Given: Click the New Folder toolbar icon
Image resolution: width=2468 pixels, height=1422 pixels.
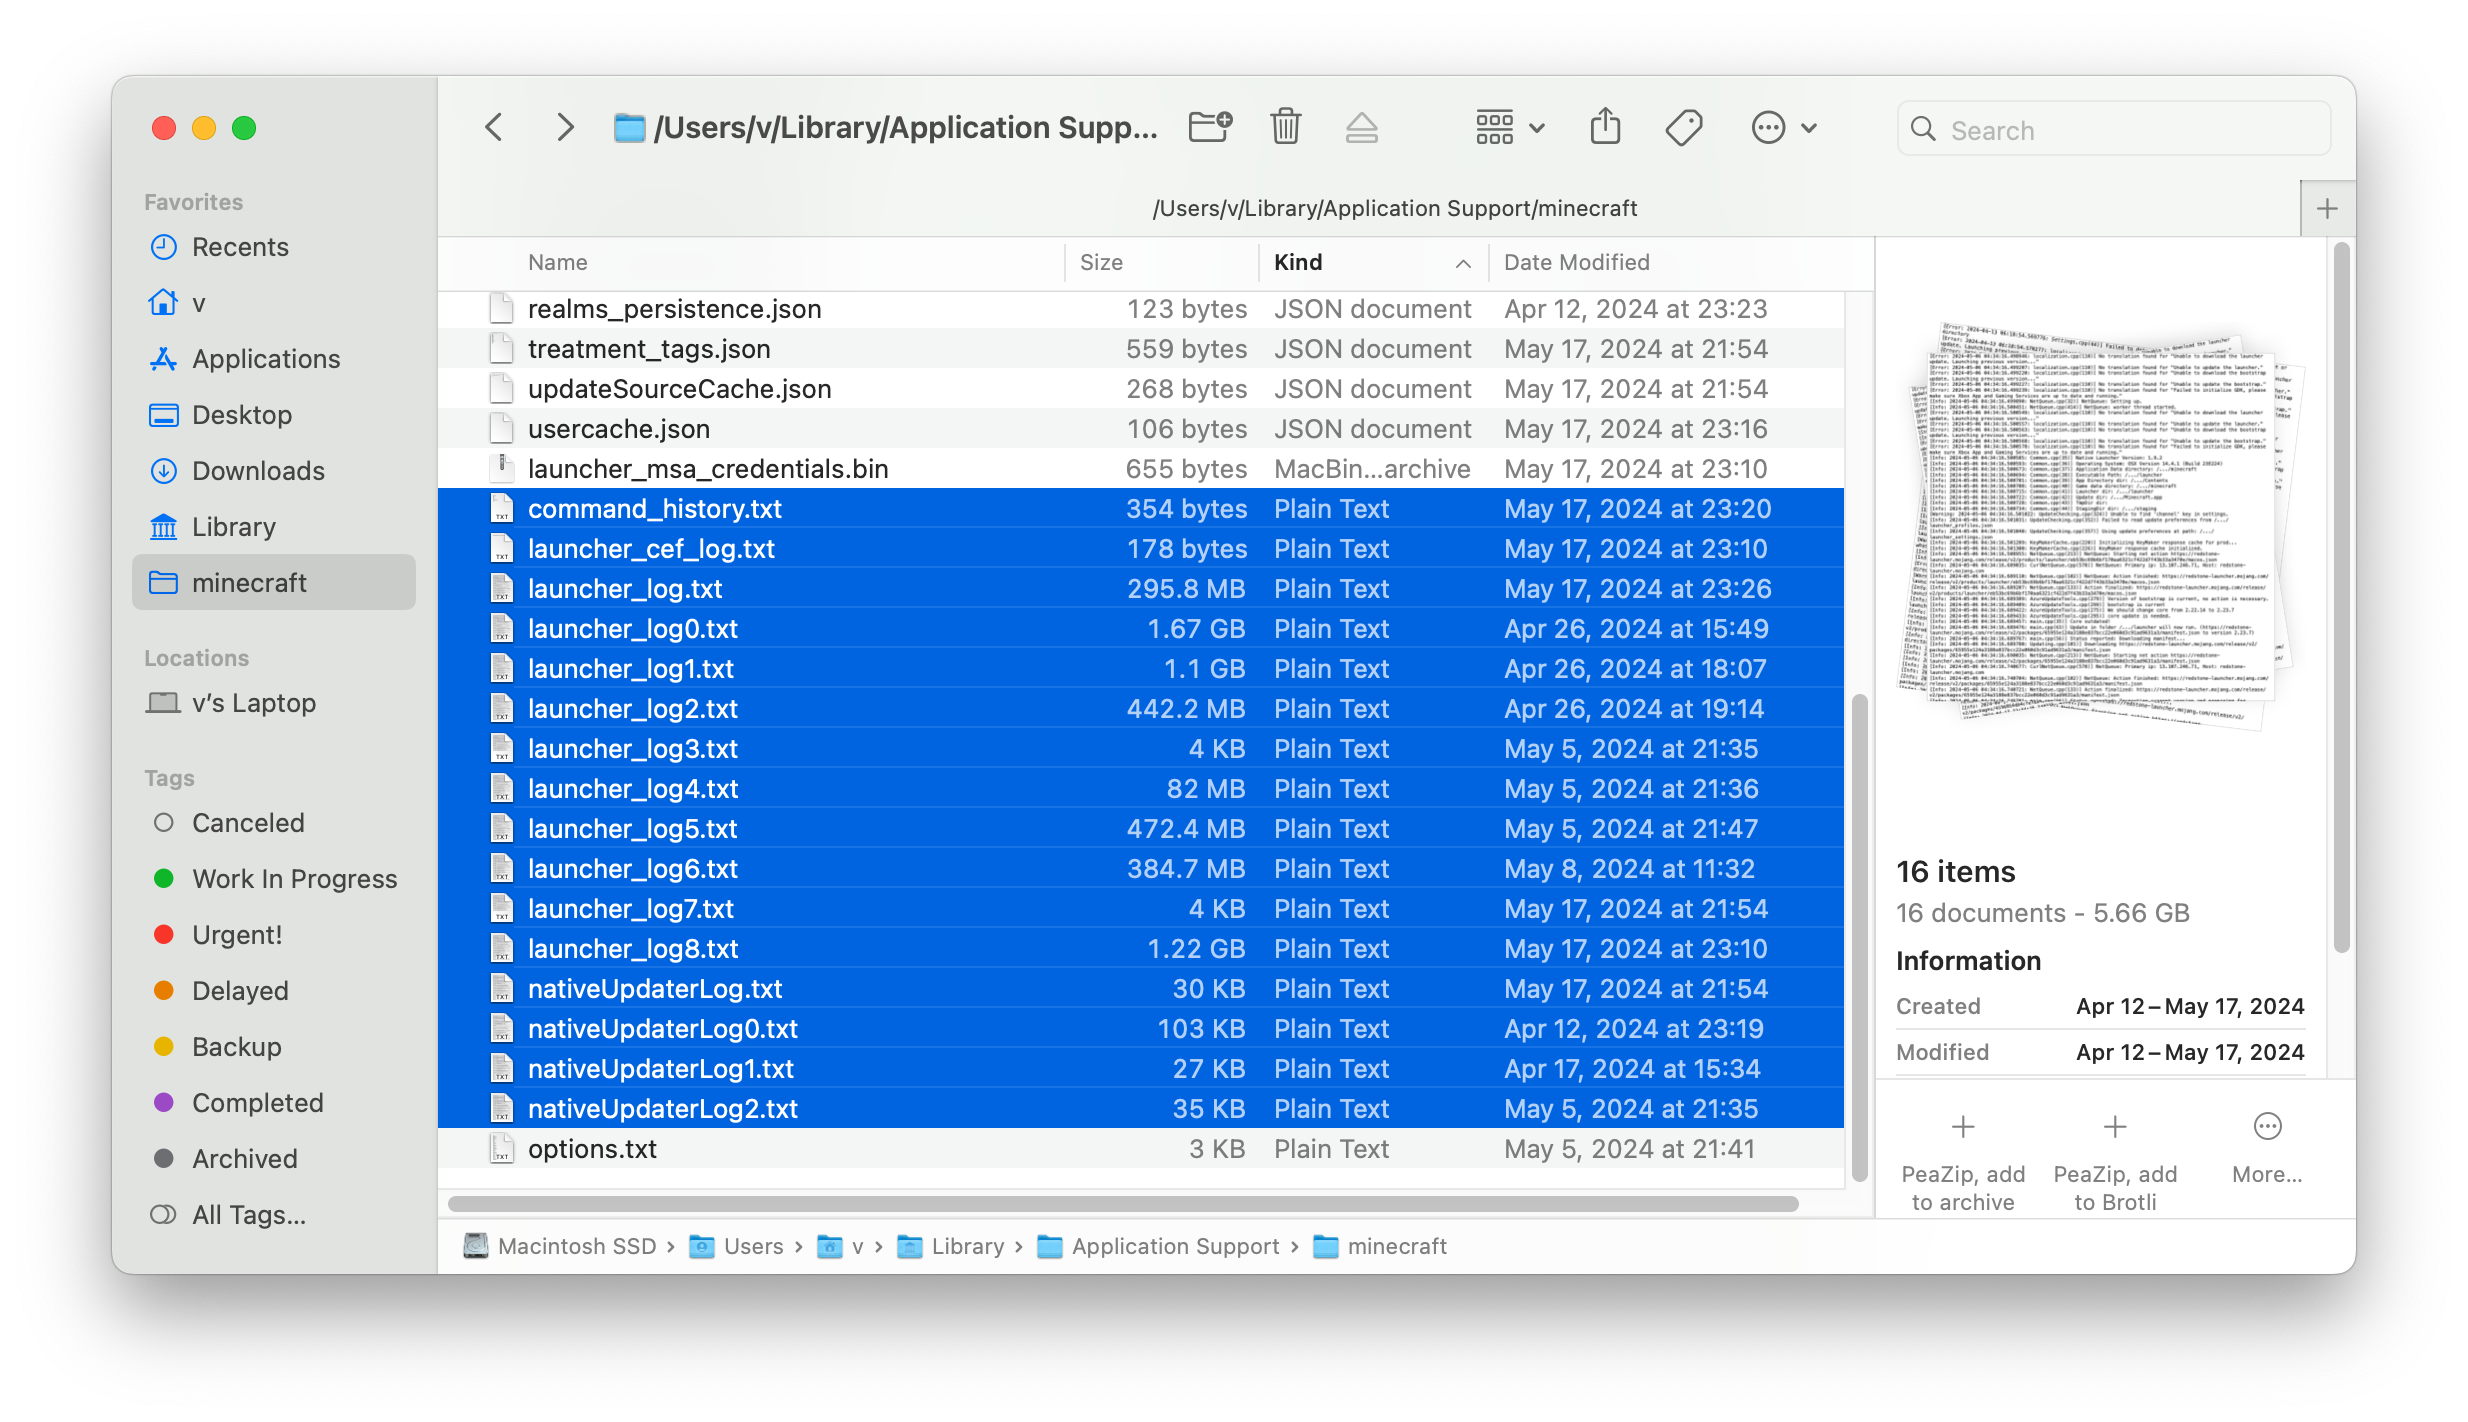Looking at the screenshot, I should tap(1210, 127).
